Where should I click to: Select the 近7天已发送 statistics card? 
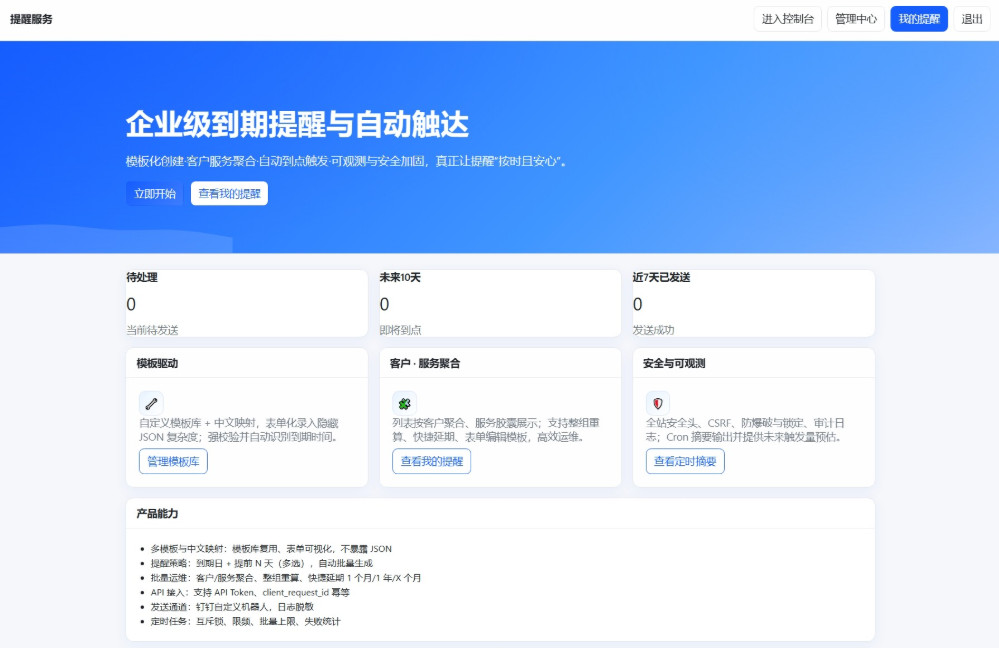753,303
